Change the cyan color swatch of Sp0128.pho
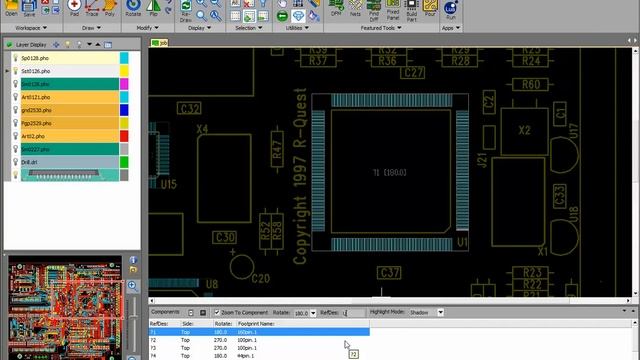Viewport: 640px width, 360px height. coord(124,58)
